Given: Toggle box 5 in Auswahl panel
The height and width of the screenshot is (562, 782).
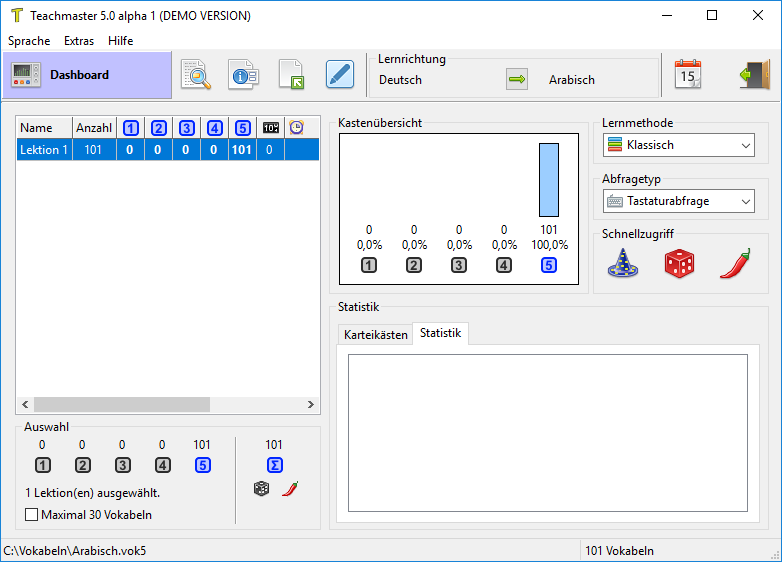Looking at the screenshot, I should (203, 465).
